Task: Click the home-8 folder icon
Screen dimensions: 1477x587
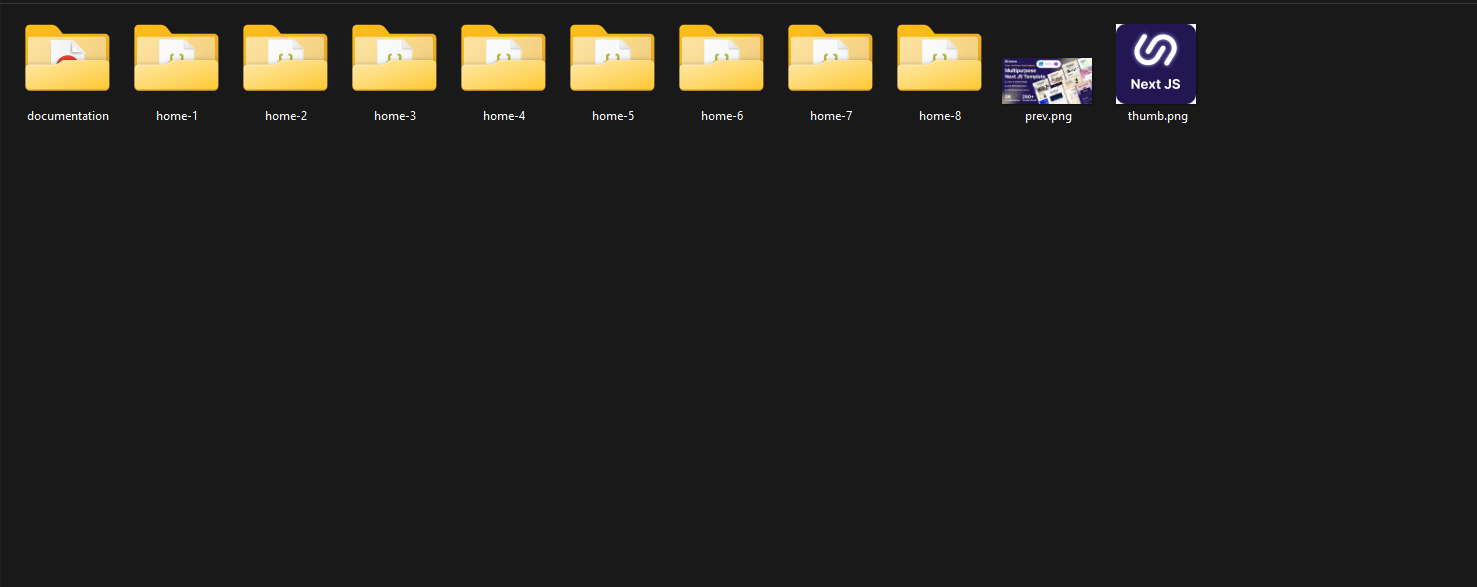Action: [939, 60]
